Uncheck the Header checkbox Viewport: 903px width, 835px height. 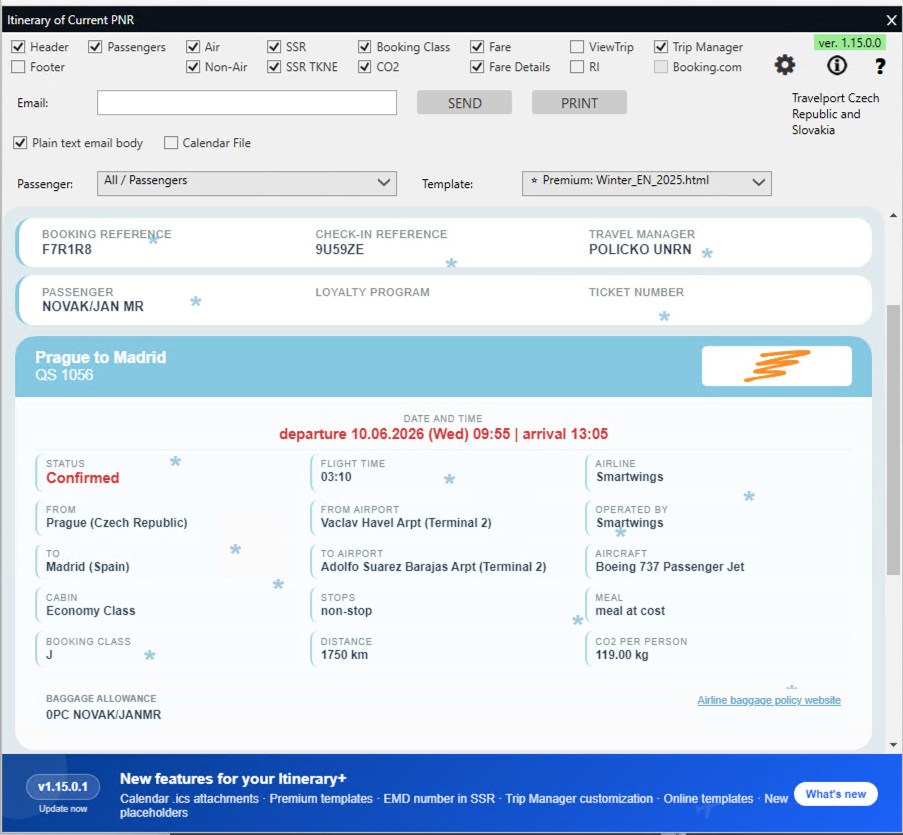tap(19, 47)
